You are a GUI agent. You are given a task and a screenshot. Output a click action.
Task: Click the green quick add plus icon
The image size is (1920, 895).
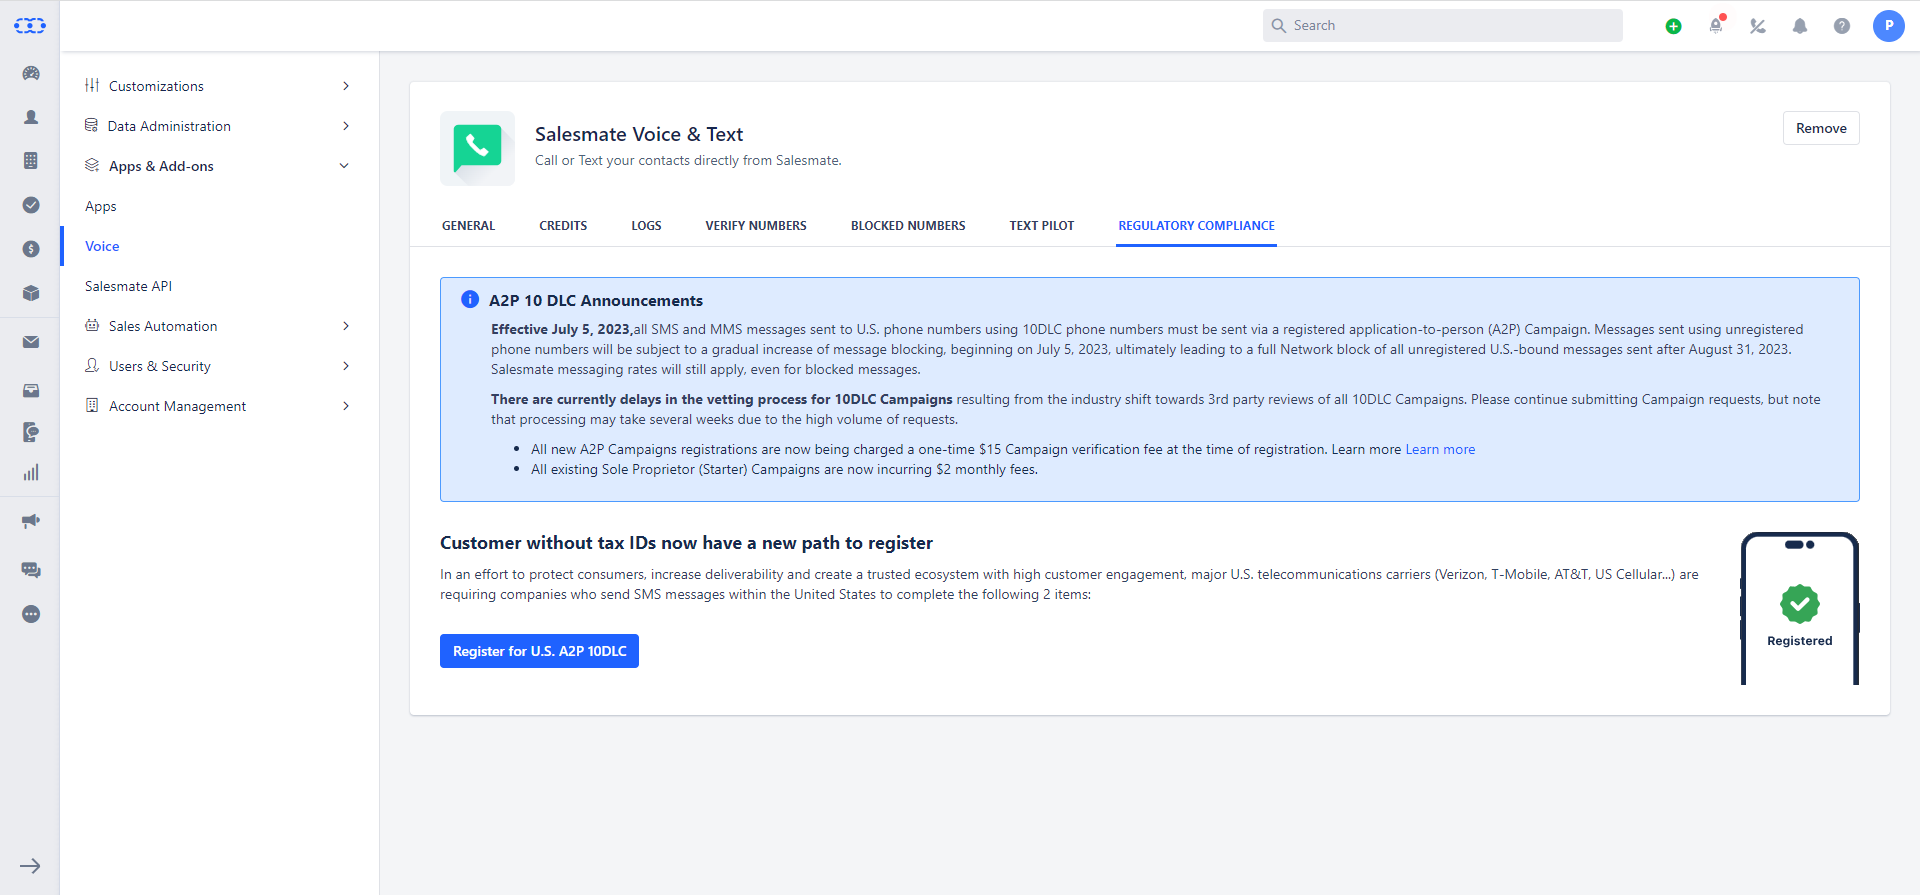tap(1674, 26)
